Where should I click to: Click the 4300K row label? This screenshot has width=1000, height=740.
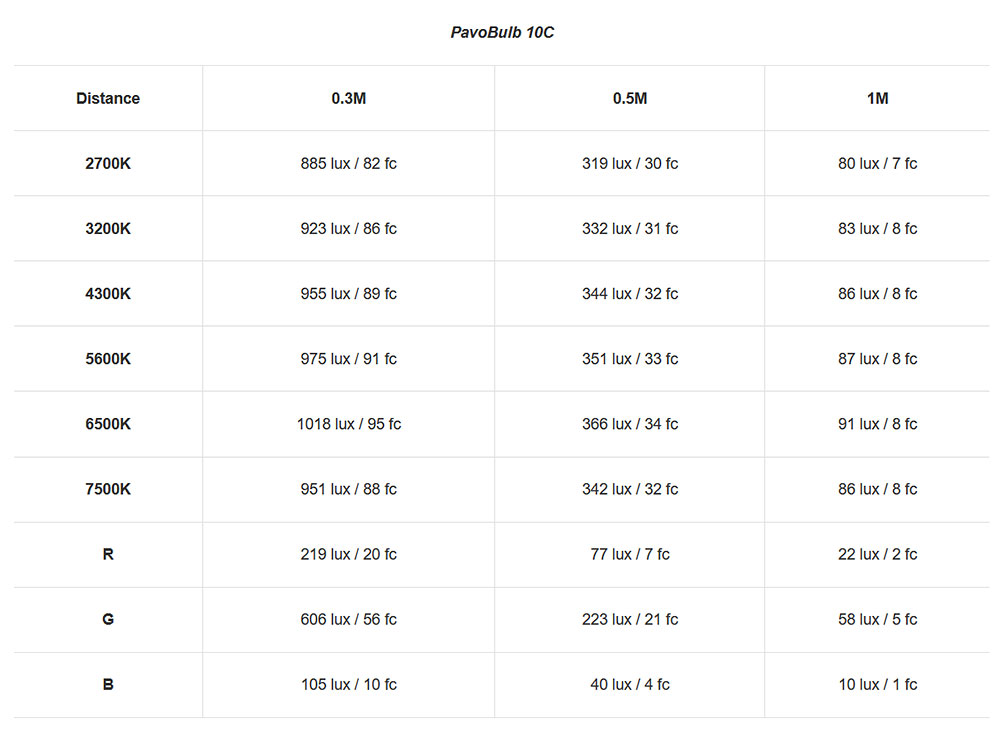point(108,294)
